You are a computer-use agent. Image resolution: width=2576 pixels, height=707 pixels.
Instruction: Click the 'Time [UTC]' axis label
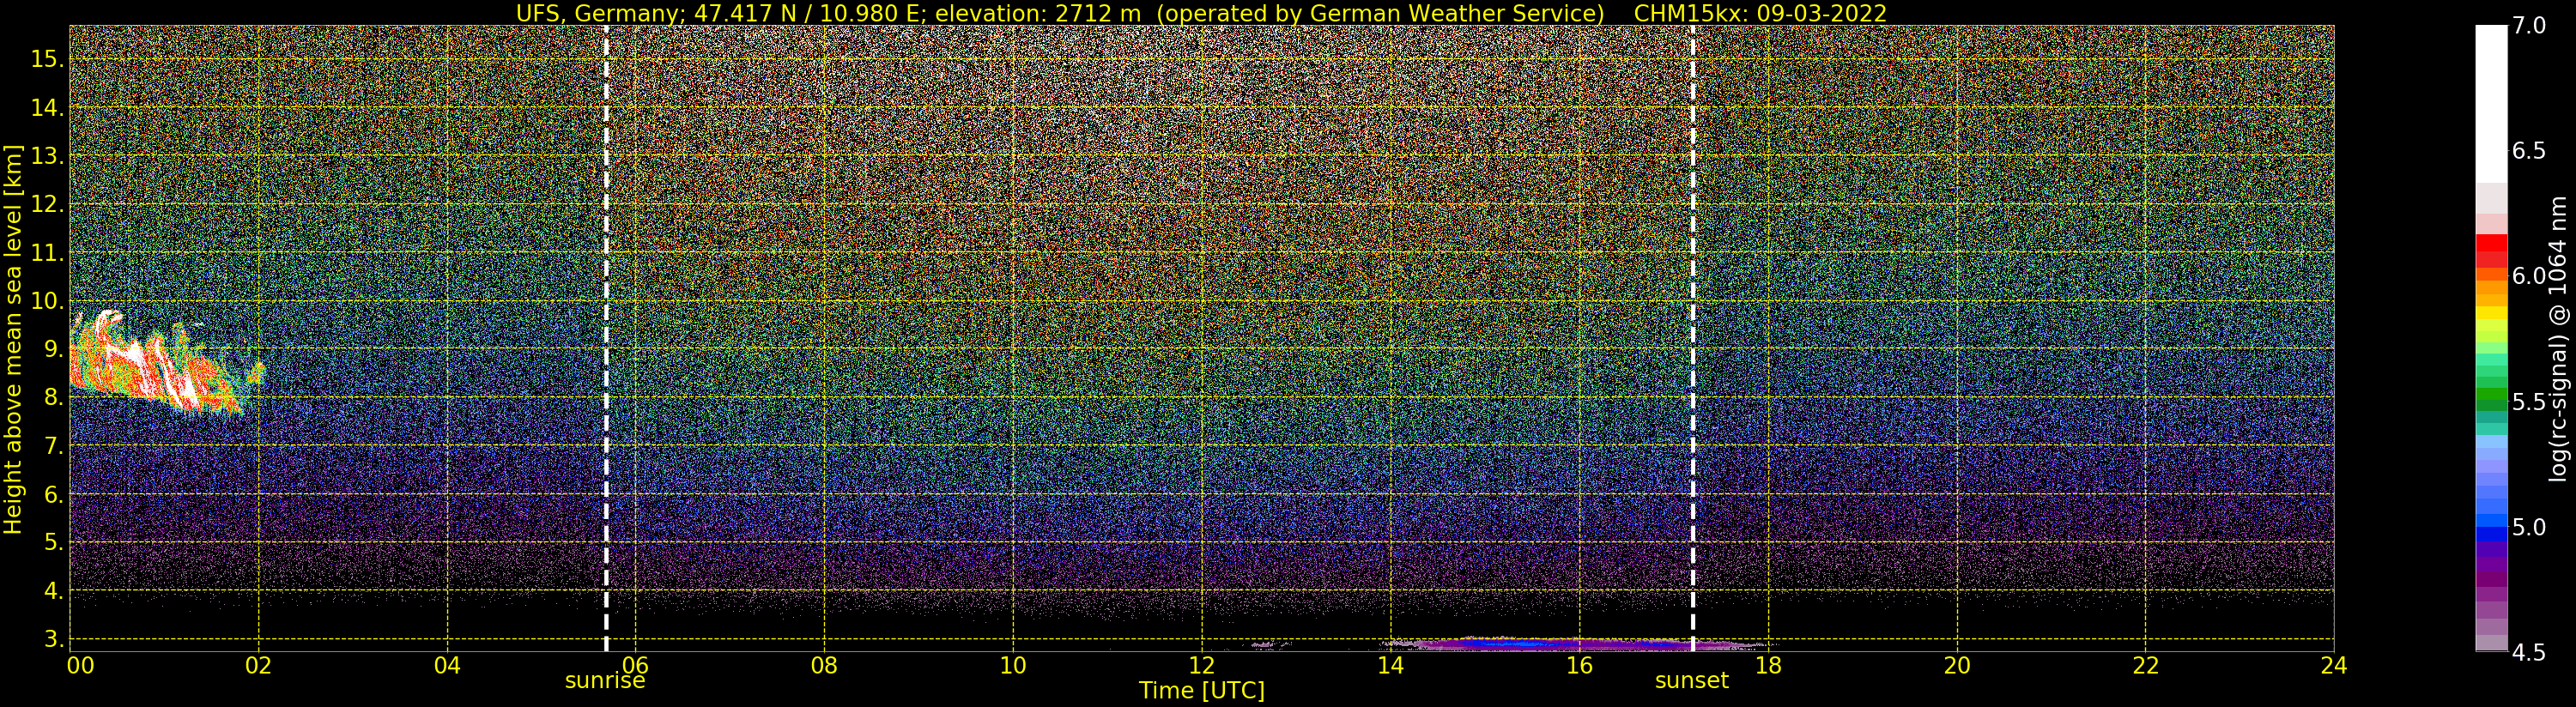1202,691
